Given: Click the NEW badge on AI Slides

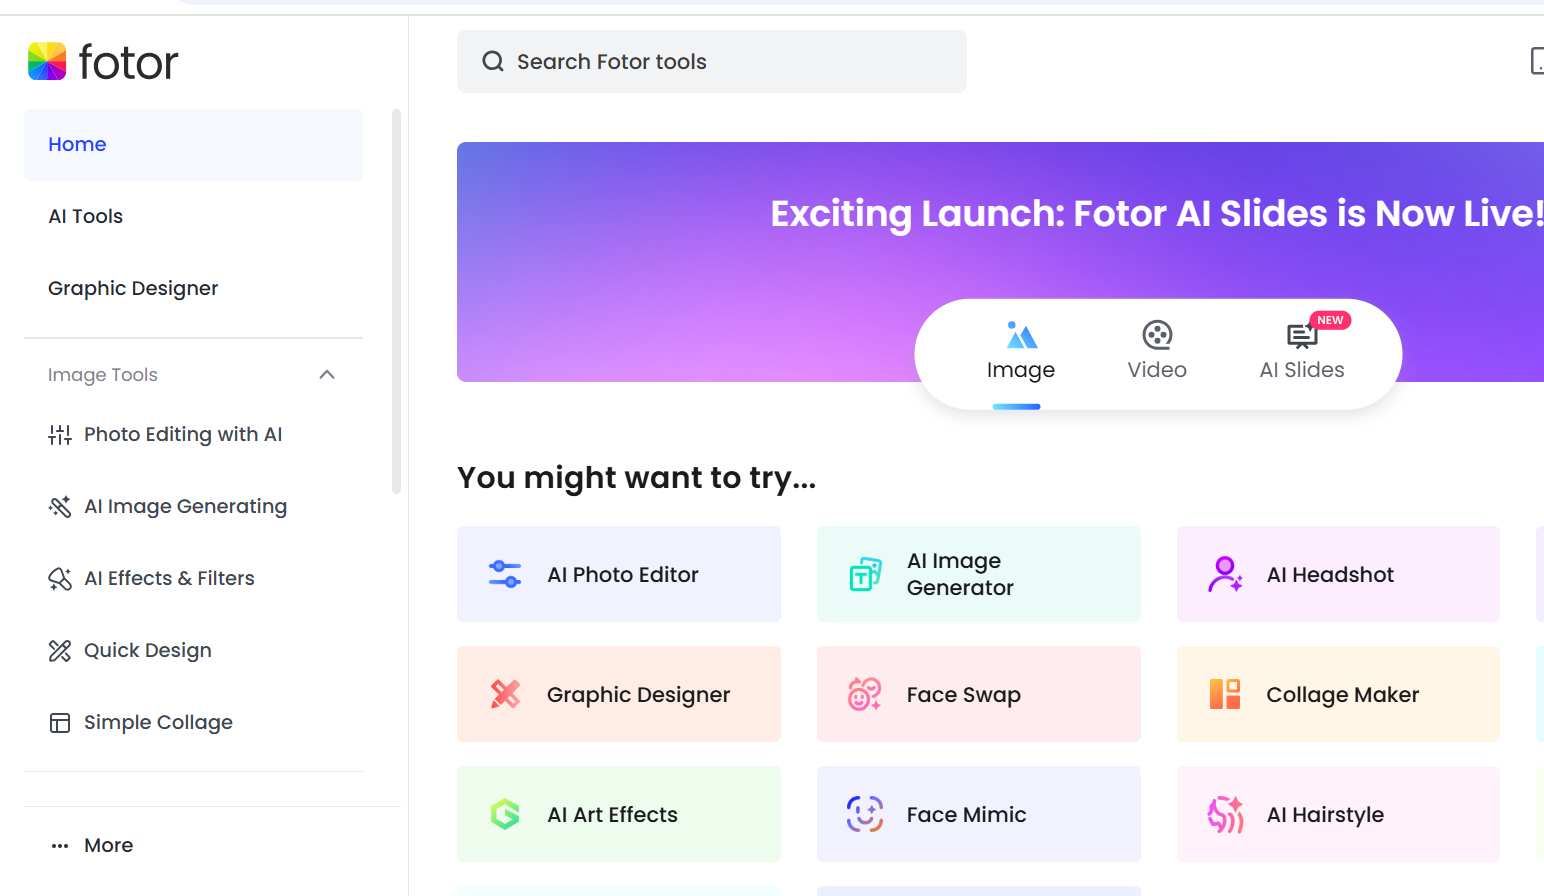Looking at the screenshot, I should pos(1330,320).
